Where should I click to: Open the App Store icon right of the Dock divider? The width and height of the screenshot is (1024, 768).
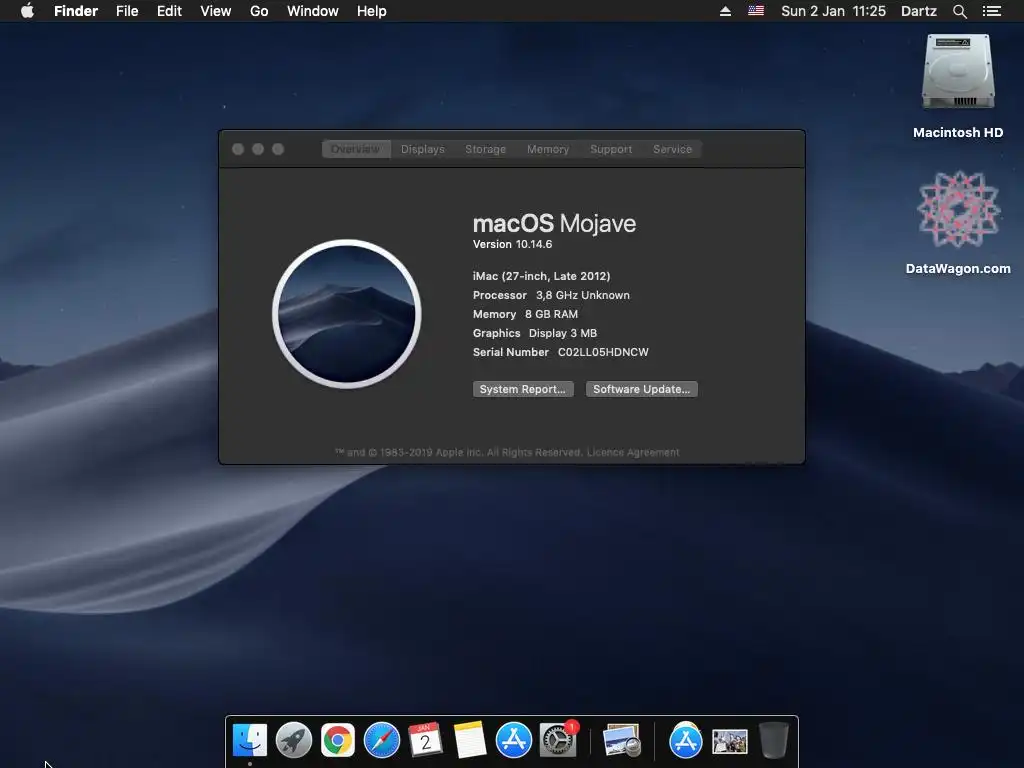click(x=686, y=741)
